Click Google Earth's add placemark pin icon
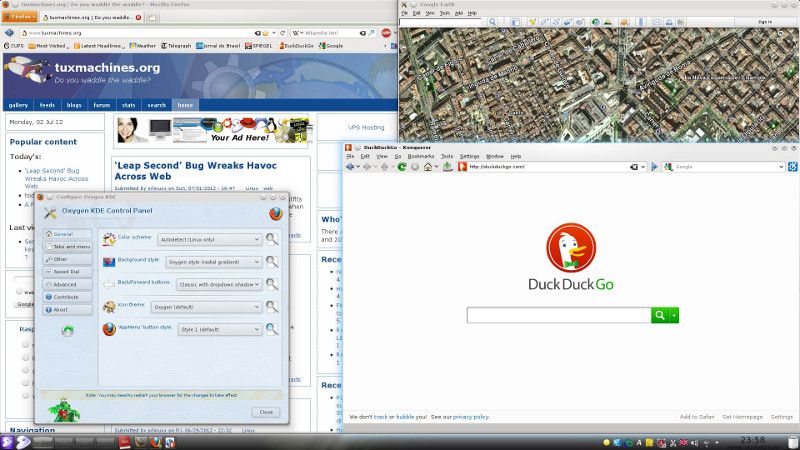800x450 pixels. 532,22
